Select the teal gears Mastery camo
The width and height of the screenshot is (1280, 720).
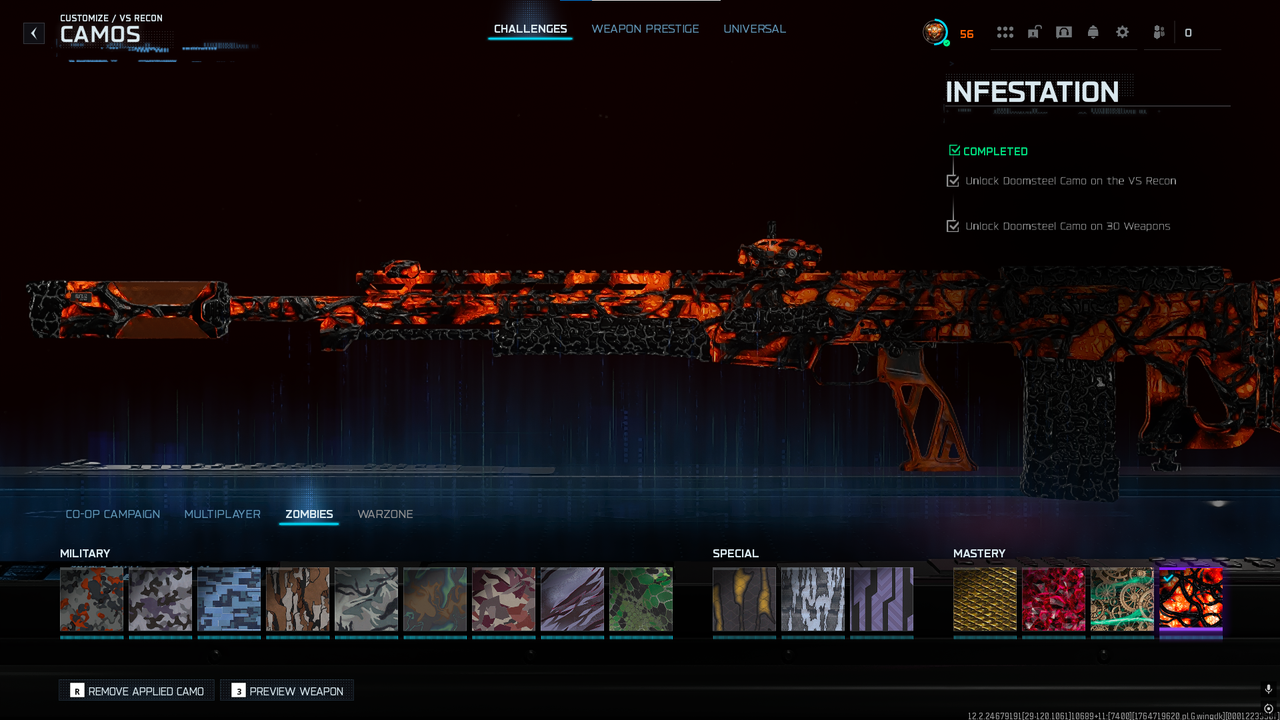(x=1122, y=599)
